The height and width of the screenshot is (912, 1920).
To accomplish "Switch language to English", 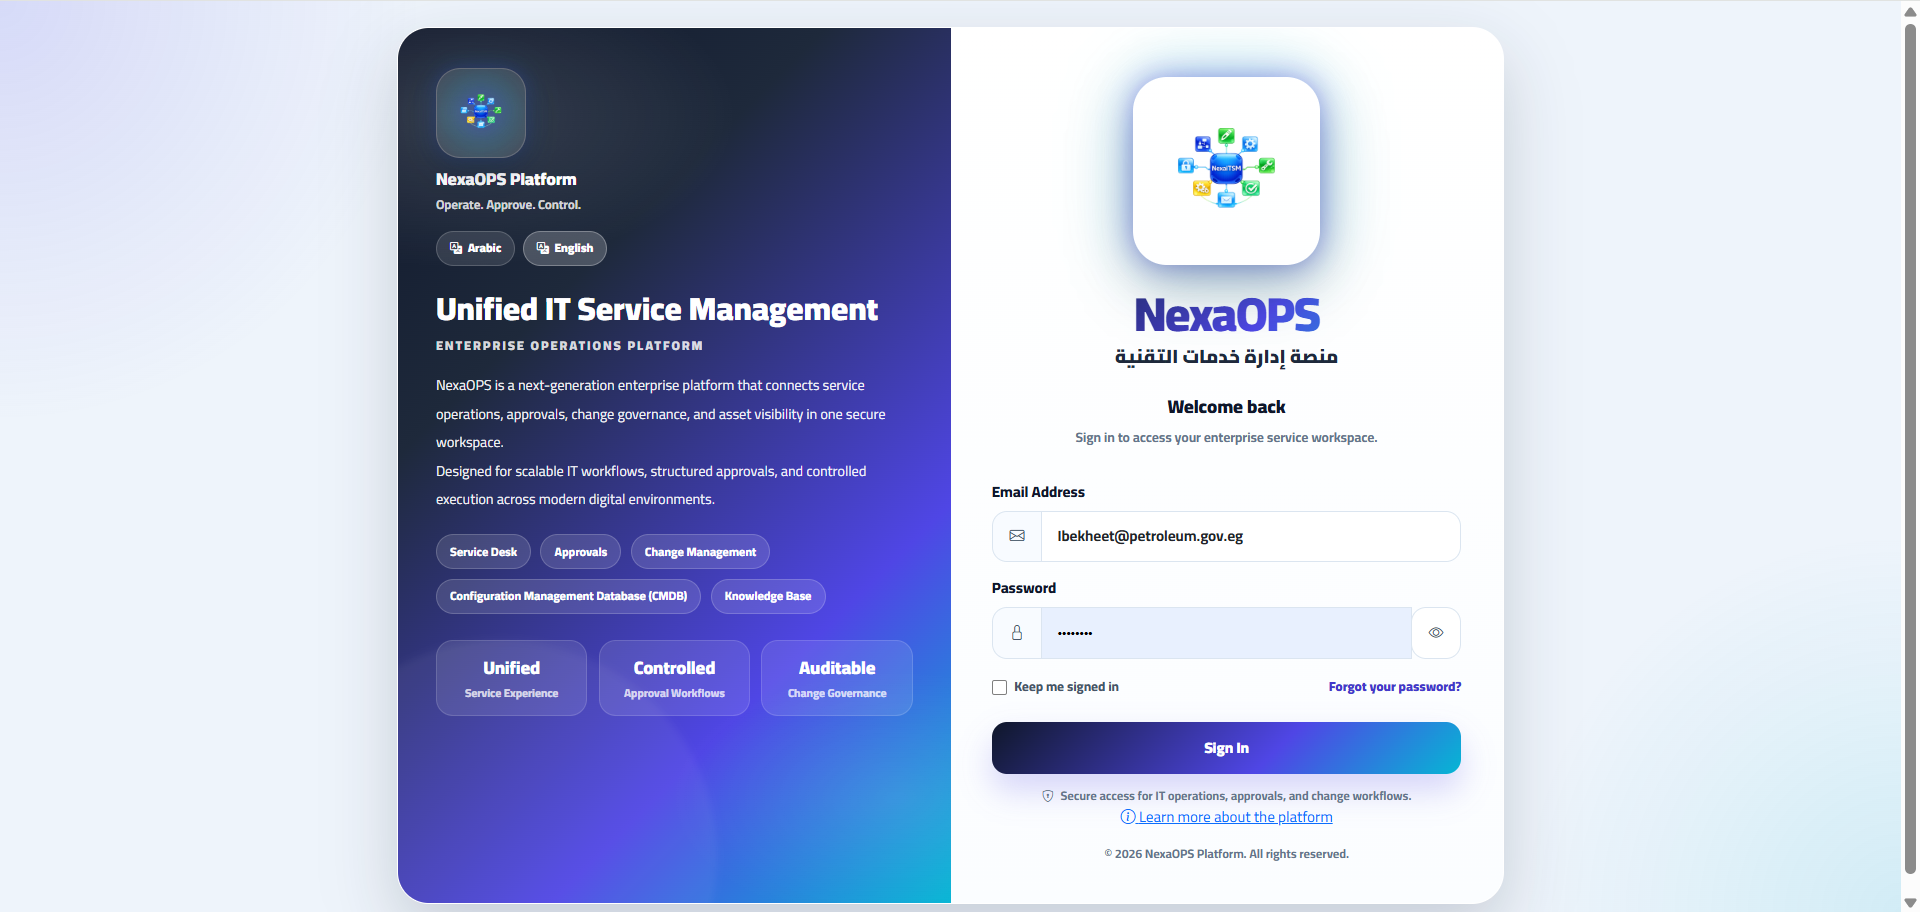I will tap(565, 248).
